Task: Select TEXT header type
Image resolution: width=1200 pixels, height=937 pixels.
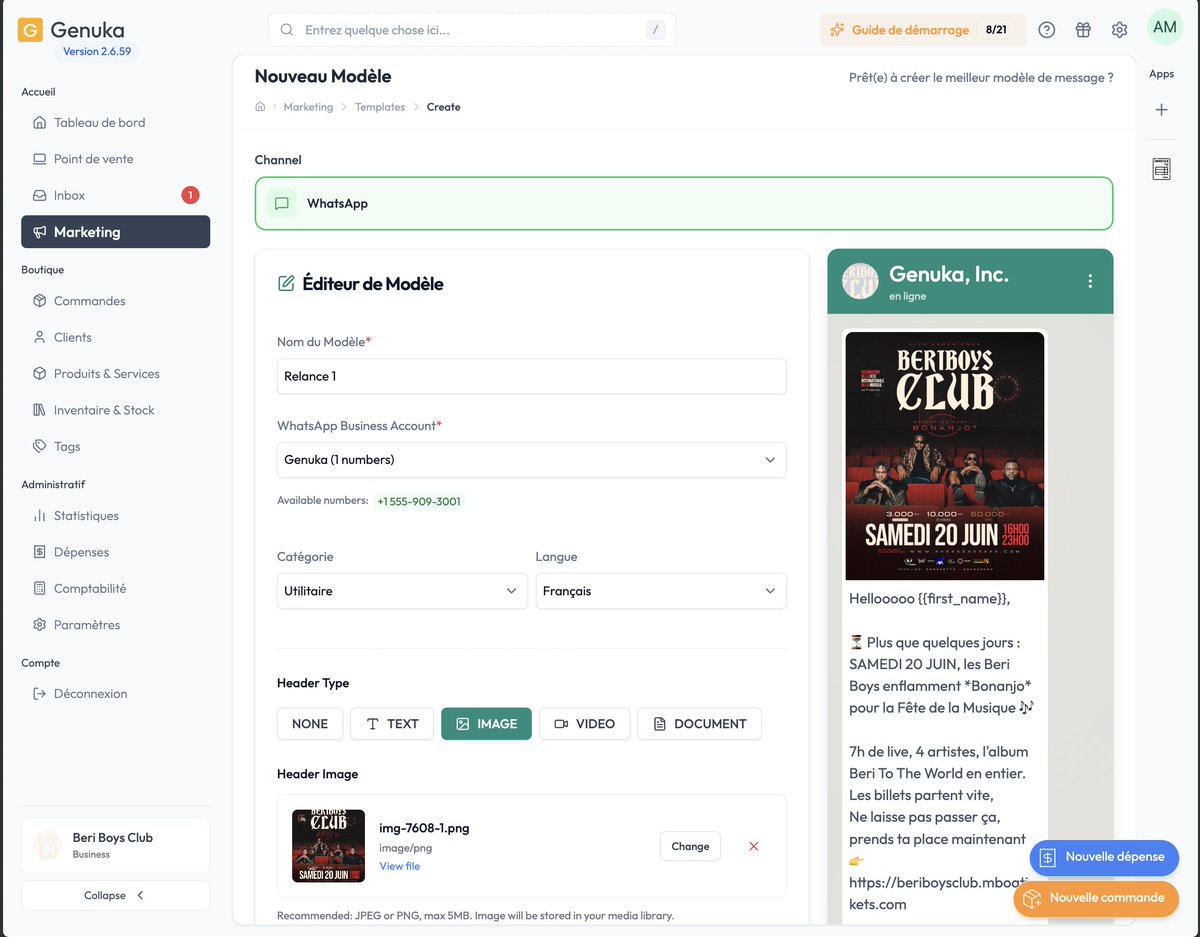Action: (x=392, y=724)
